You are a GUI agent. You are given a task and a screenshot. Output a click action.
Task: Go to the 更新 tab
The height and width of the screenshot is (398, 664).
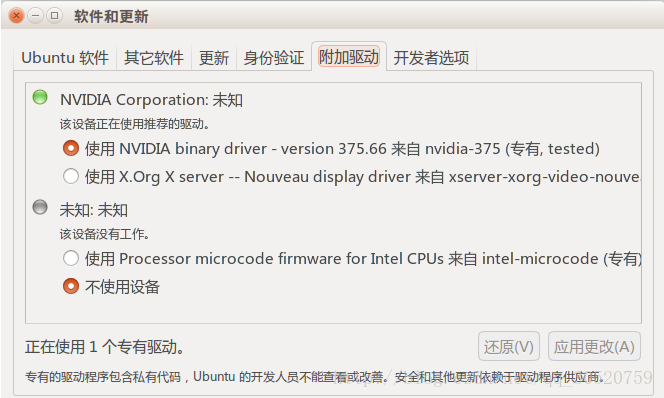click(214, 58)
